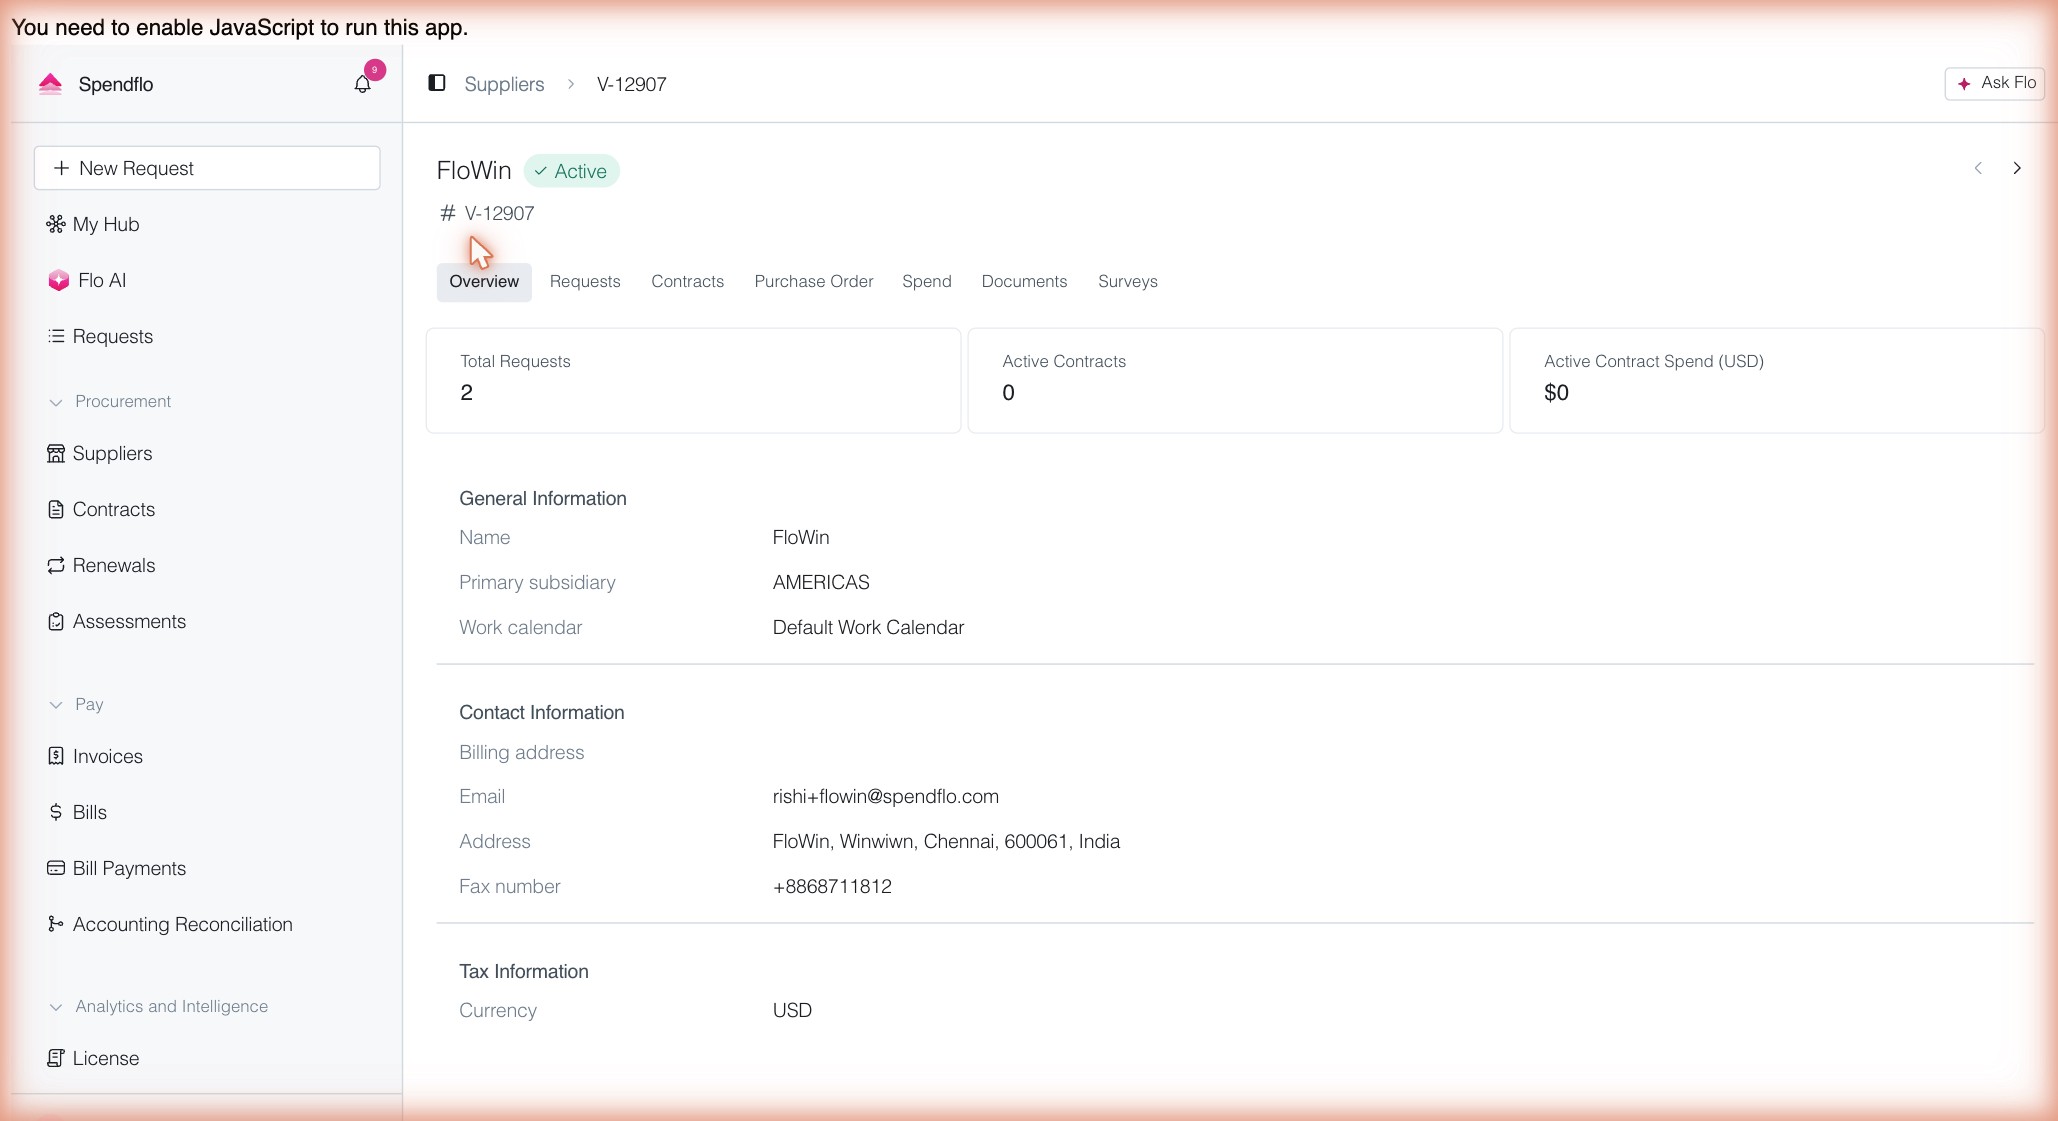This screenshot has width=2058, height=1121.
Task: Click the Primary subsidiary label
Action: coord(537,582)
